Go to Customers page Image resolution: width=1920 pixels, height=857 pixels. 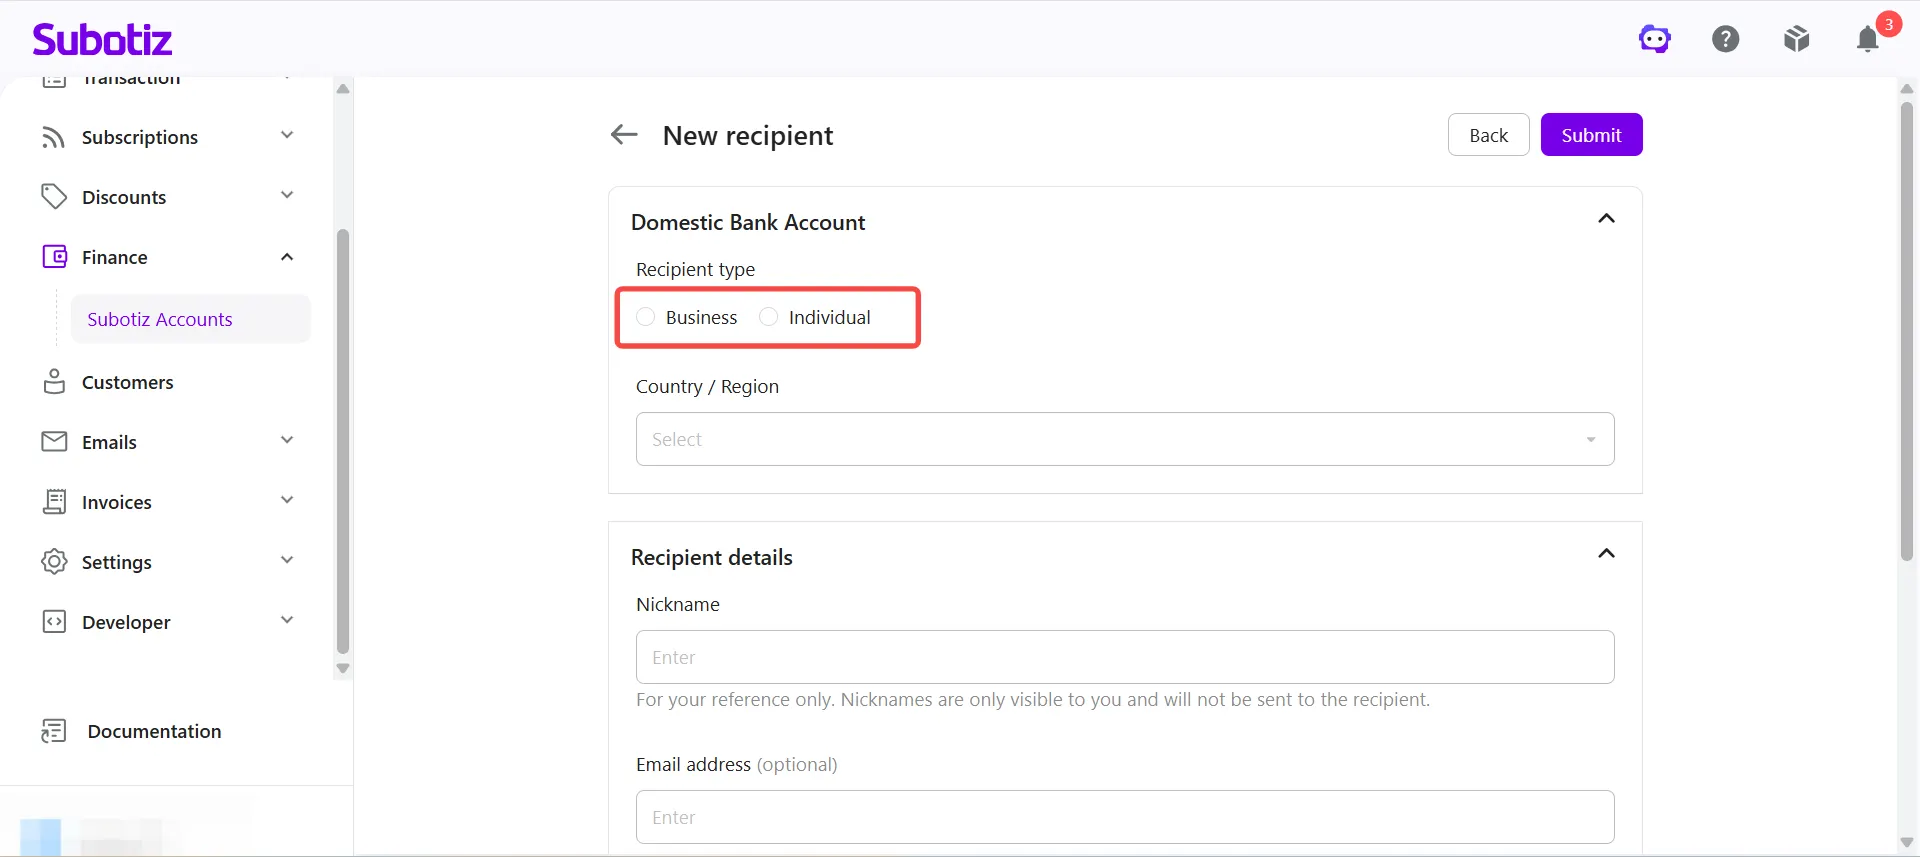pos(128,382)
